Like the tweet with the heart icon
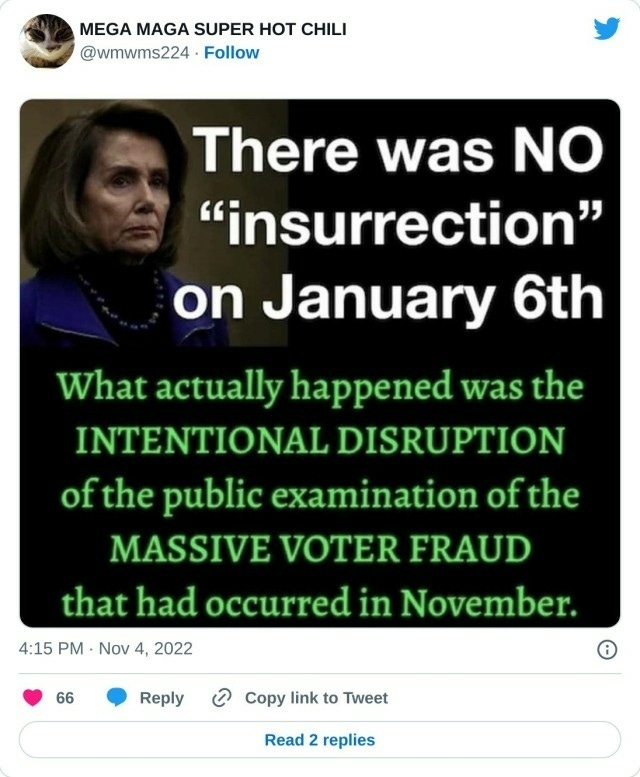This screenshot has width=640, height=777. [x=33, y=698]
